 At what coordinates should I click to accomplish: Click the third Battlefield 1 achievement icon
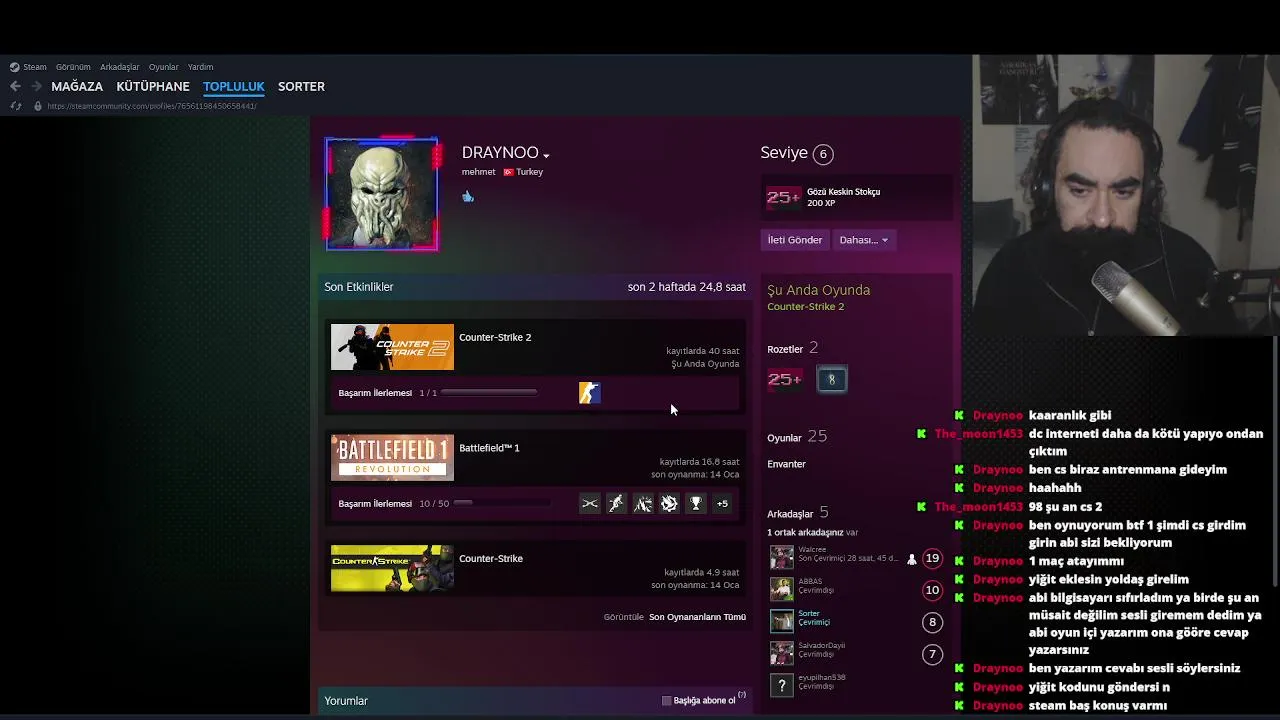coord(643,504)
